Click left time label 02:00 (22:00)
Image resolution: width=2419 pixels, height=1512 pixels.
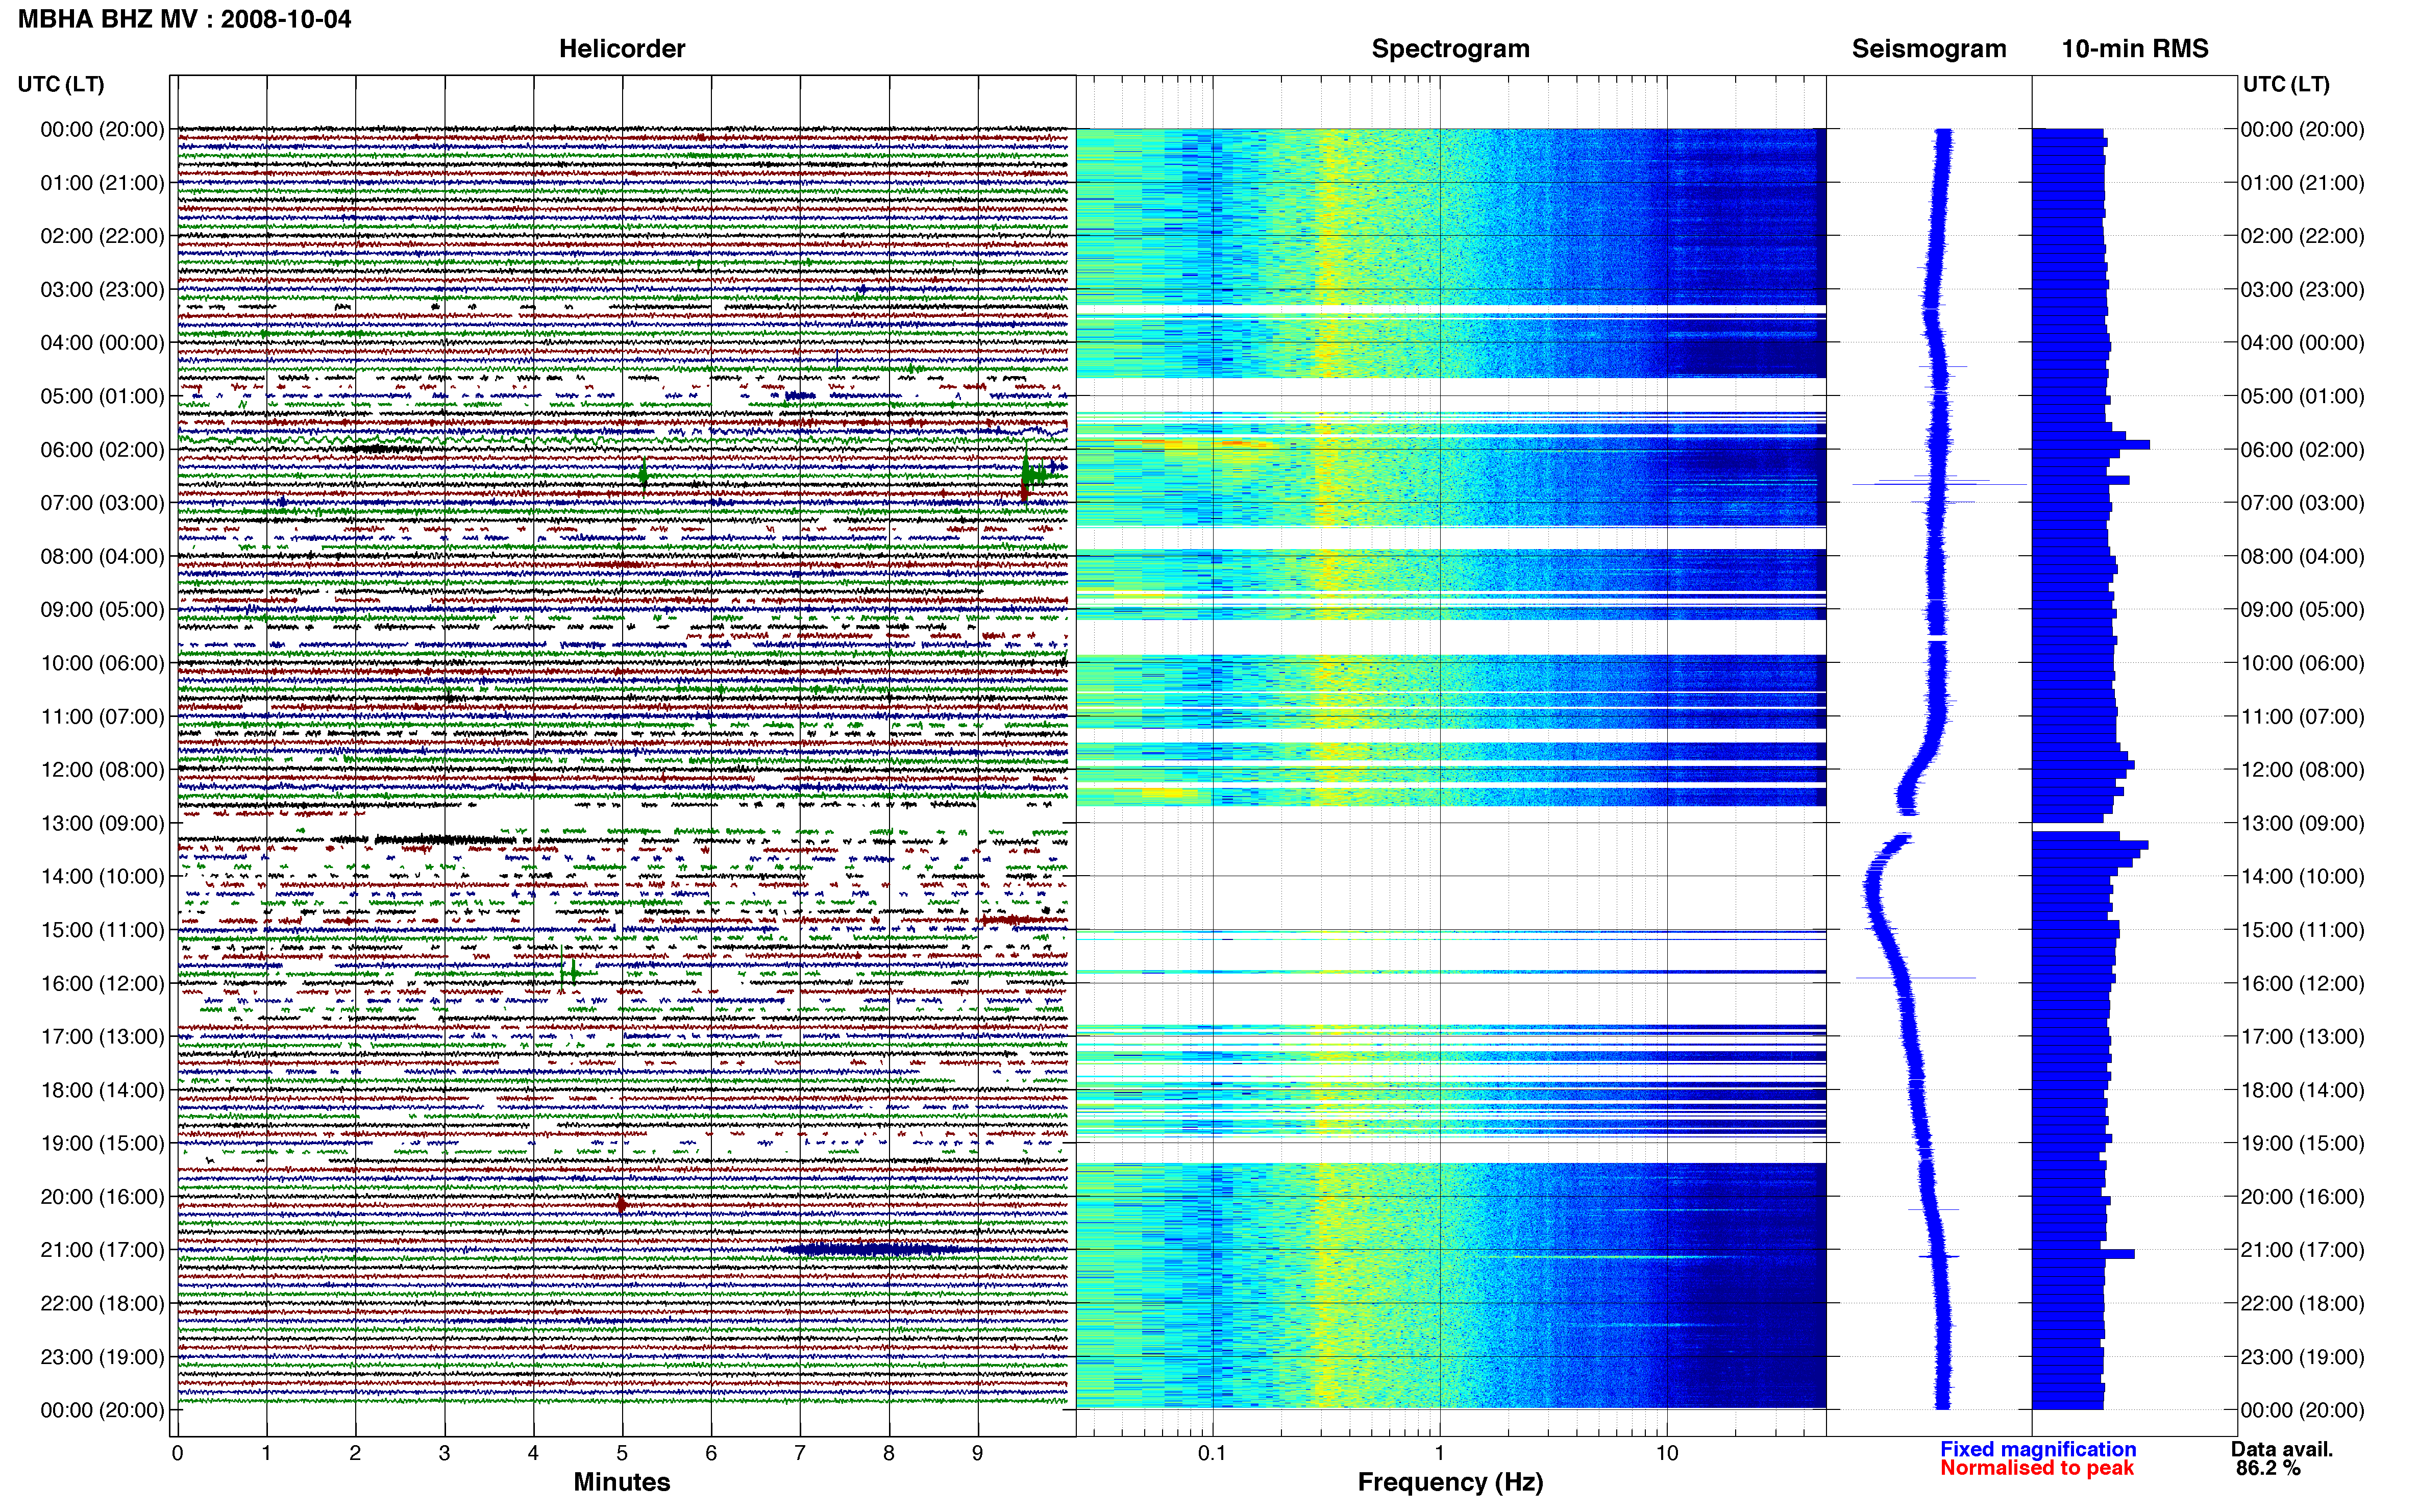point(102,236)
